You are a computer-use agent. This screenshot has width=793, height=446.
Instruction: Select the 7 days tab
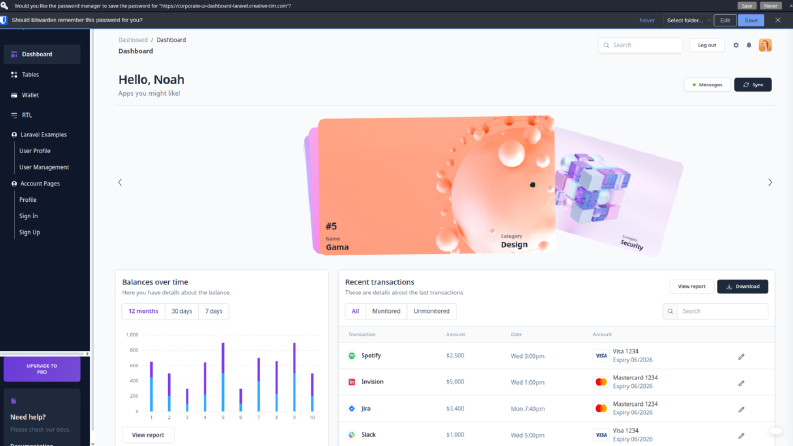click(x=213, y=311)
